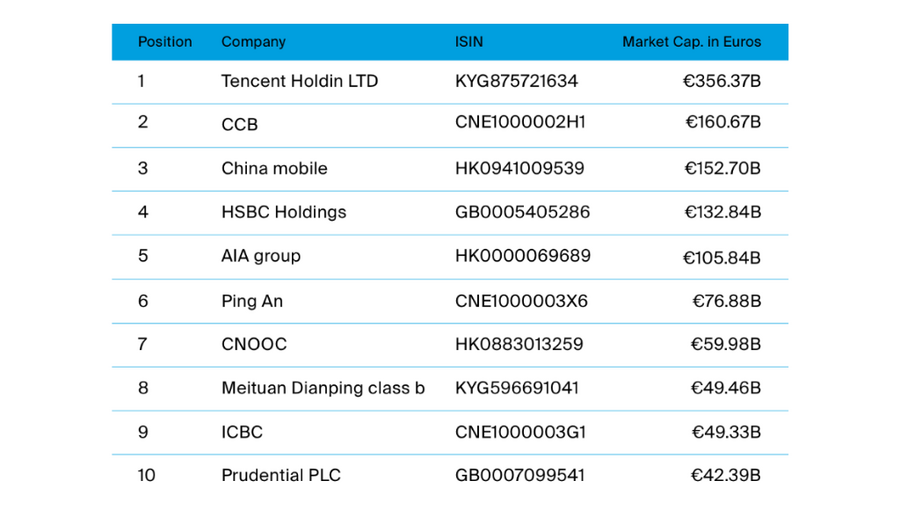Click the ISIN column header

tap(469, 42)
